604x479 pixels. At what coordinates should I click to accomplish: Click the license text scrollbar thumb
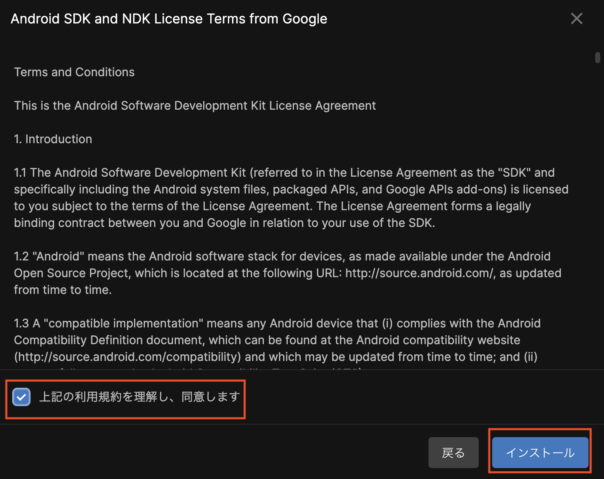(x=597, y=58)
